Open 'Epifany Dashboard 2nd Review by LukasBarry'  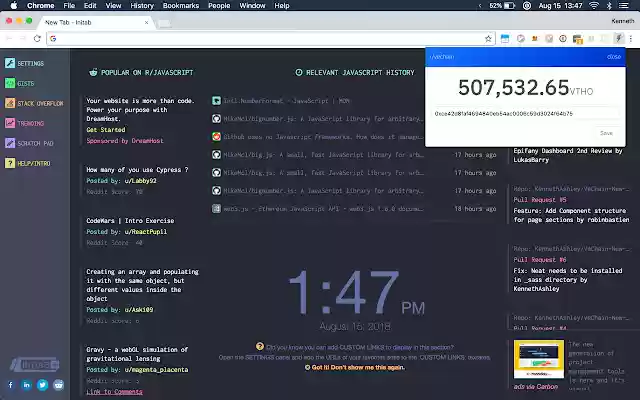568,155
